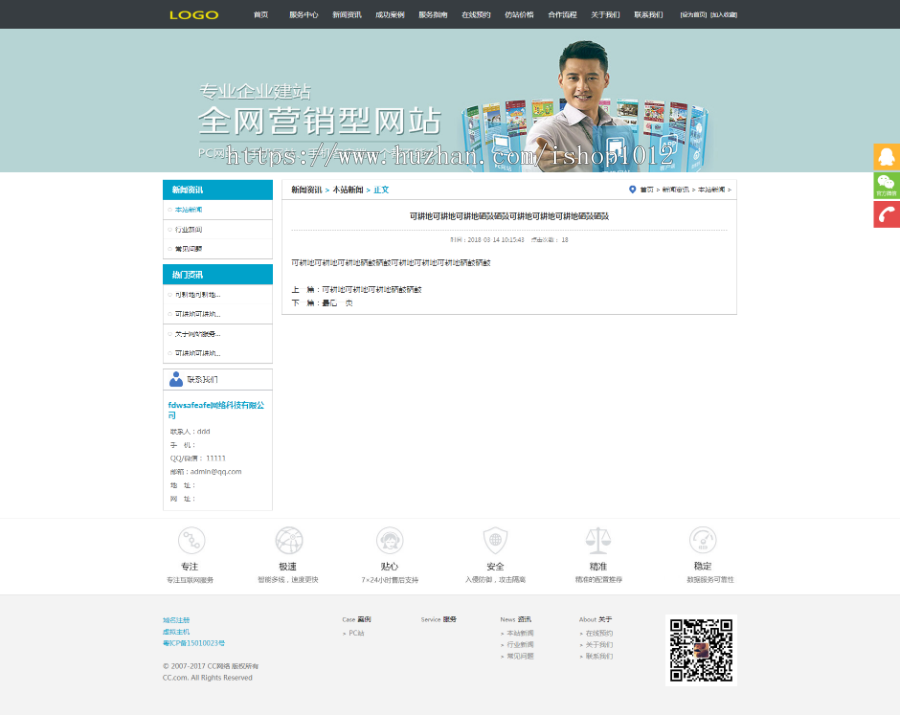Click the 稳定 gear icon
This screenshot has height=715, width=900.
(700, 538)
